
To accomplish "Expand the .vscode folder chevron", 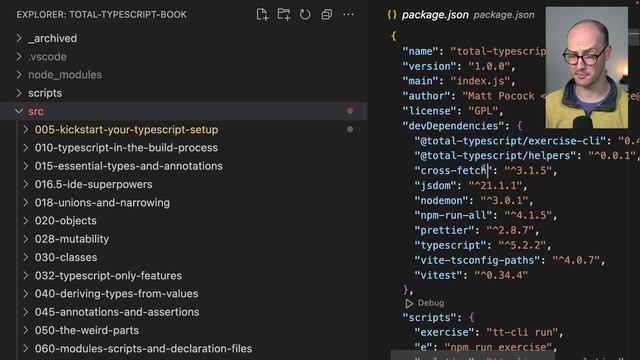I will pos(19,57).
